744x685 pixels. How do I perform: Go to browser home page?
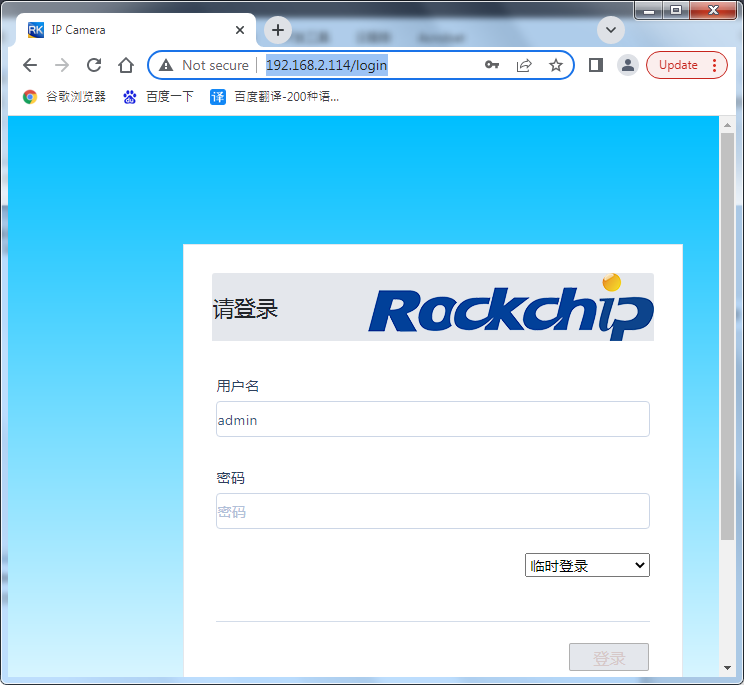coord(126,65)
